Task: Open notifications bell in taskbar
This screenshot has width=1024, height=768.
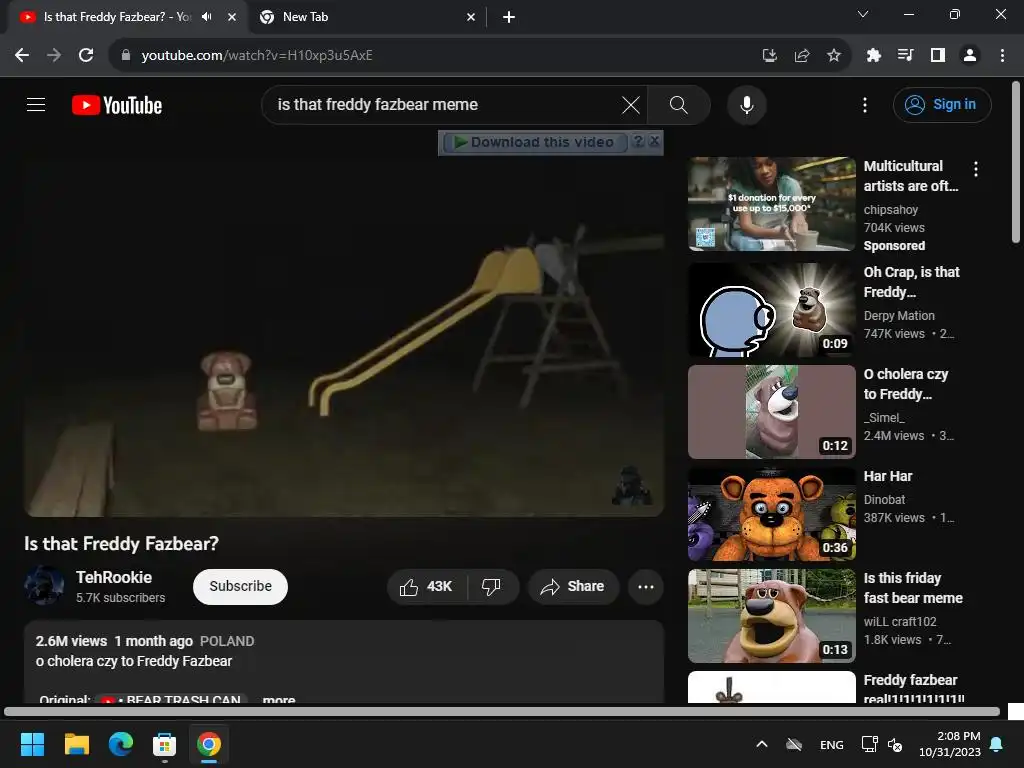Action: [997, 744]
